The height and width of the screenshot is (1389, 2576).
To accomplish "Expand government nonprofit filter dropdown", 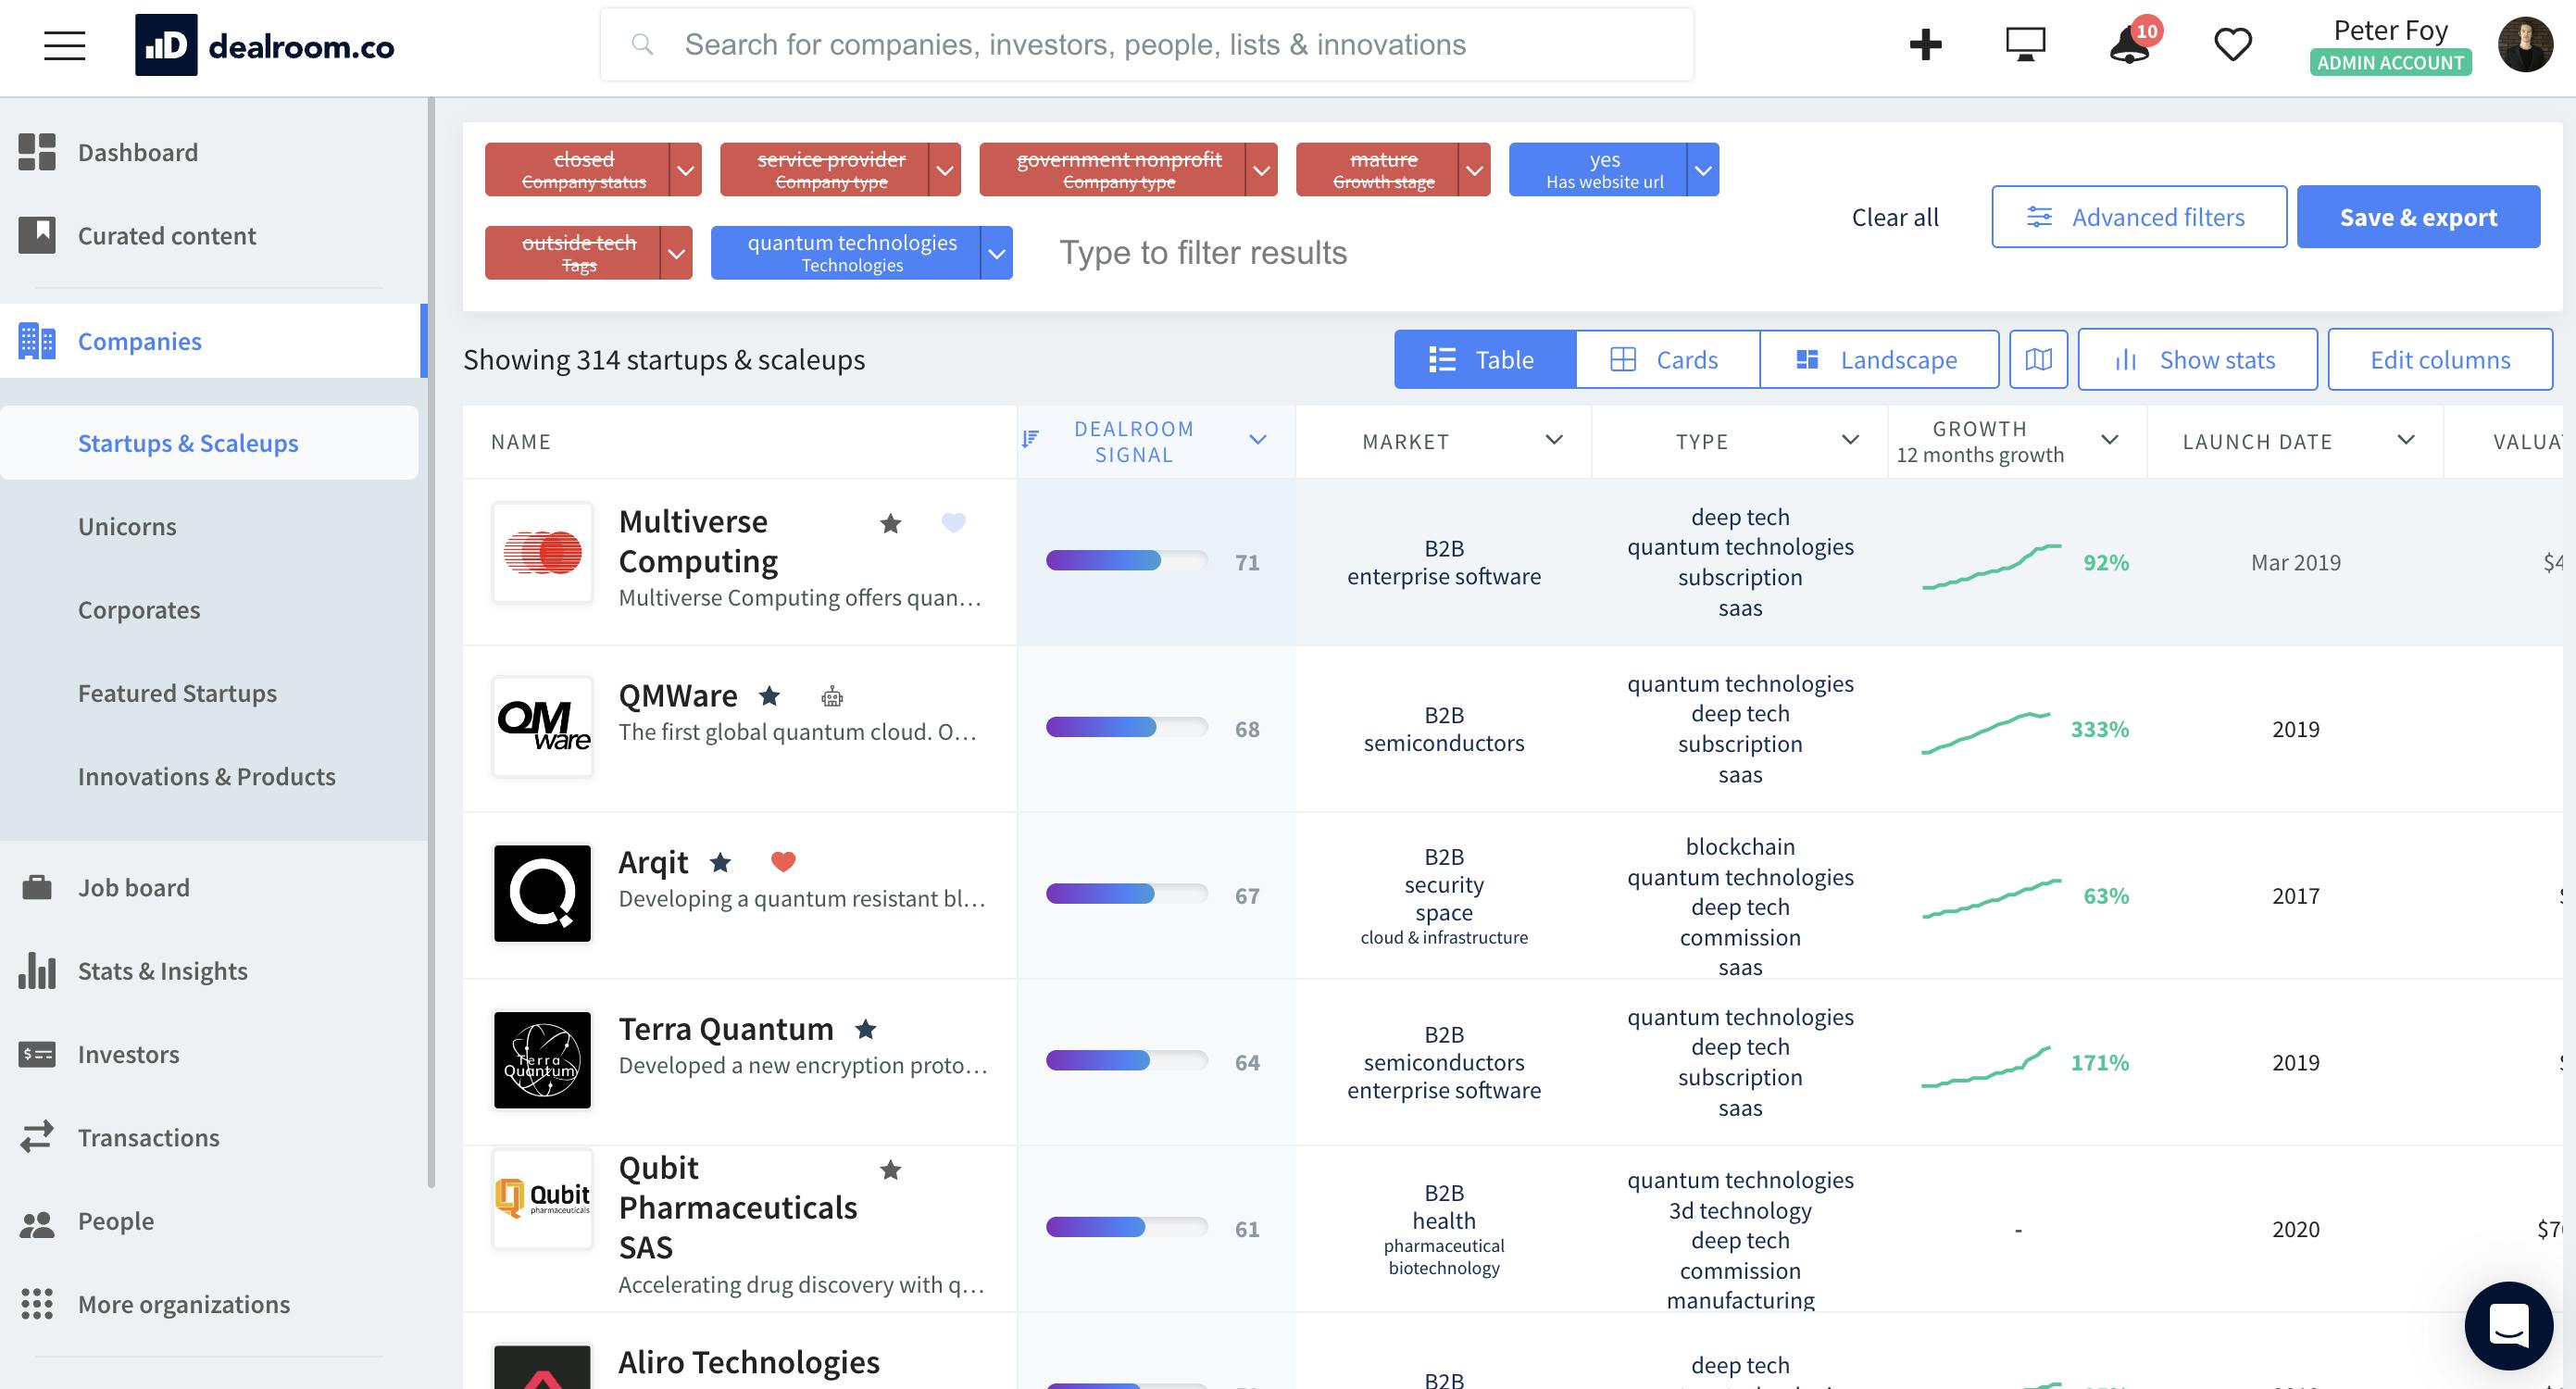I will (1261, 170).
